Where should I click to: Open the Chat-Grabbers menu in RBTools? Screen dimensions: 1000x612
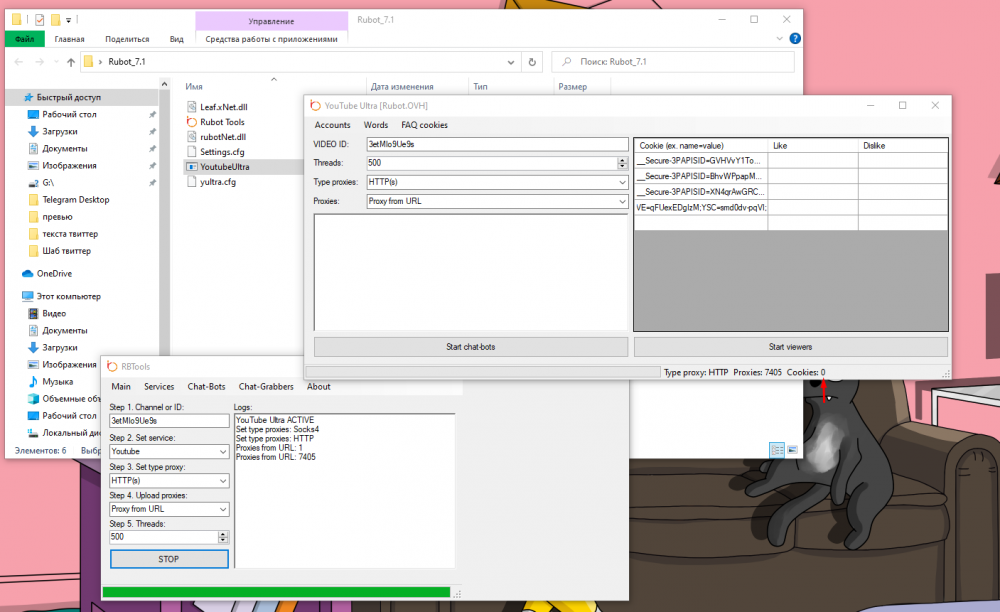(265, 386)
